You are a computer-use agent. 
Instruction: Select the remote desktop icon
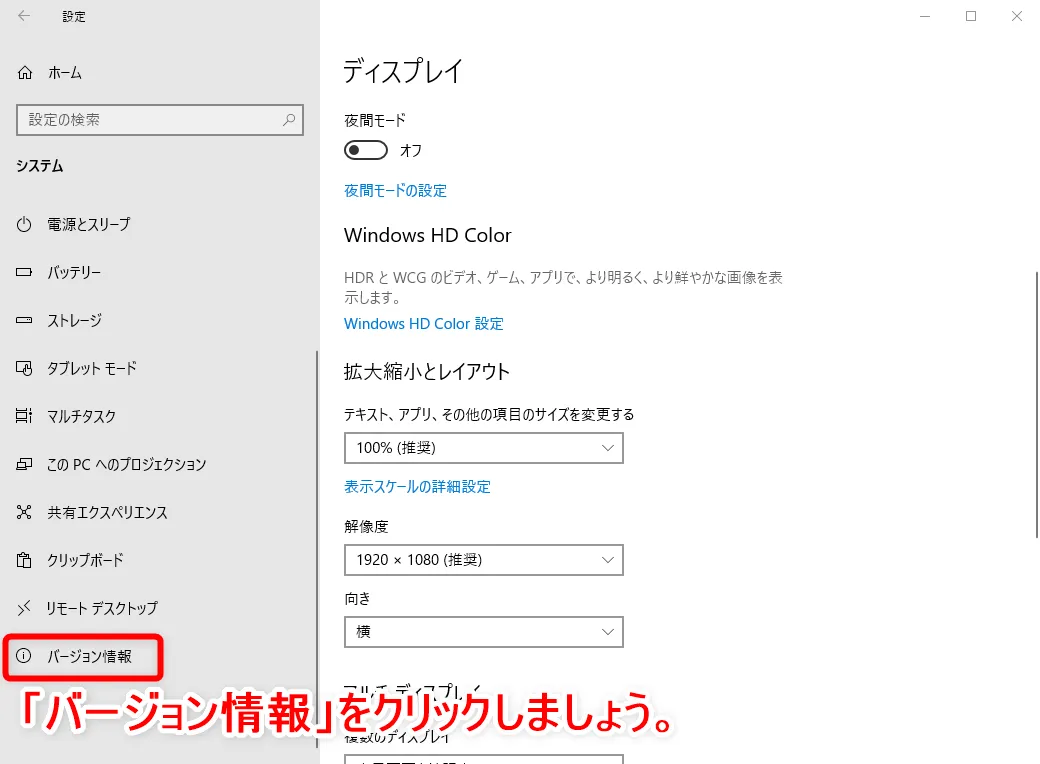coord(24,607)
